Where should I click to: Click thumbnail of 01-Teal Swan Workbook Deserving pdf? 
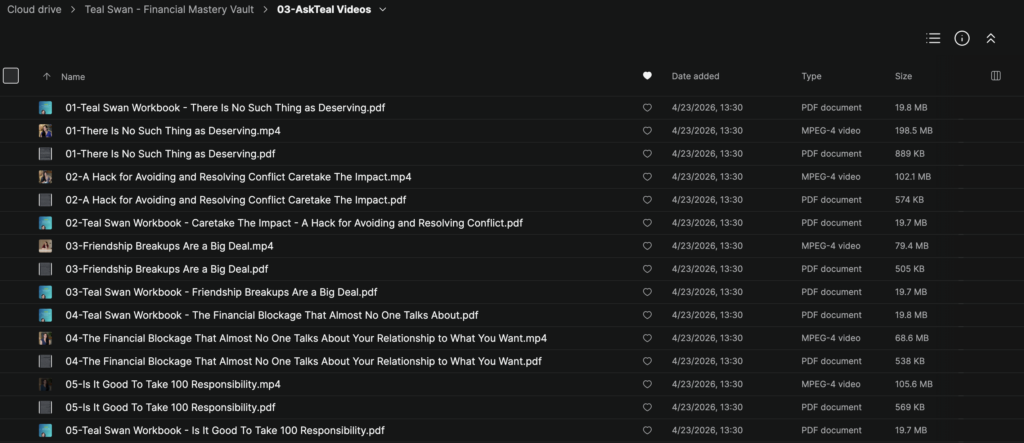click(x=45, y=108)
